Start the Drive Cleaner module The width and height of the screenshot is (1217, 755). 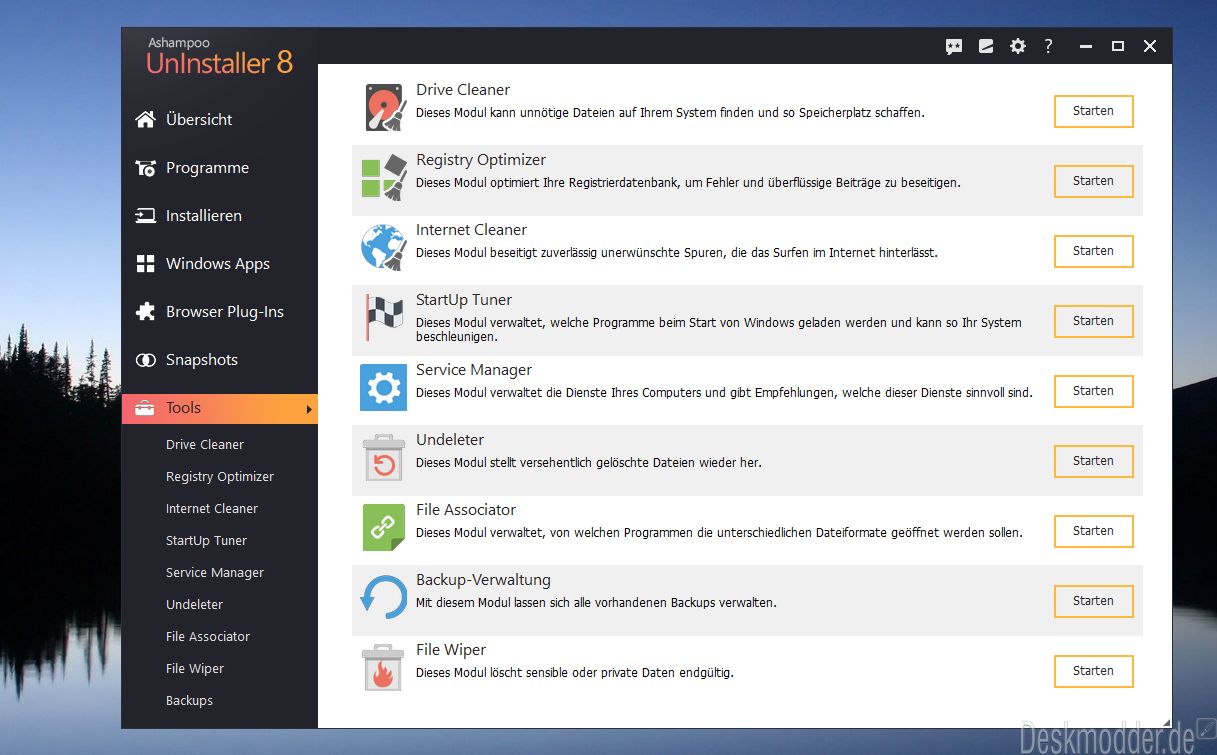tap(1093, 111)
